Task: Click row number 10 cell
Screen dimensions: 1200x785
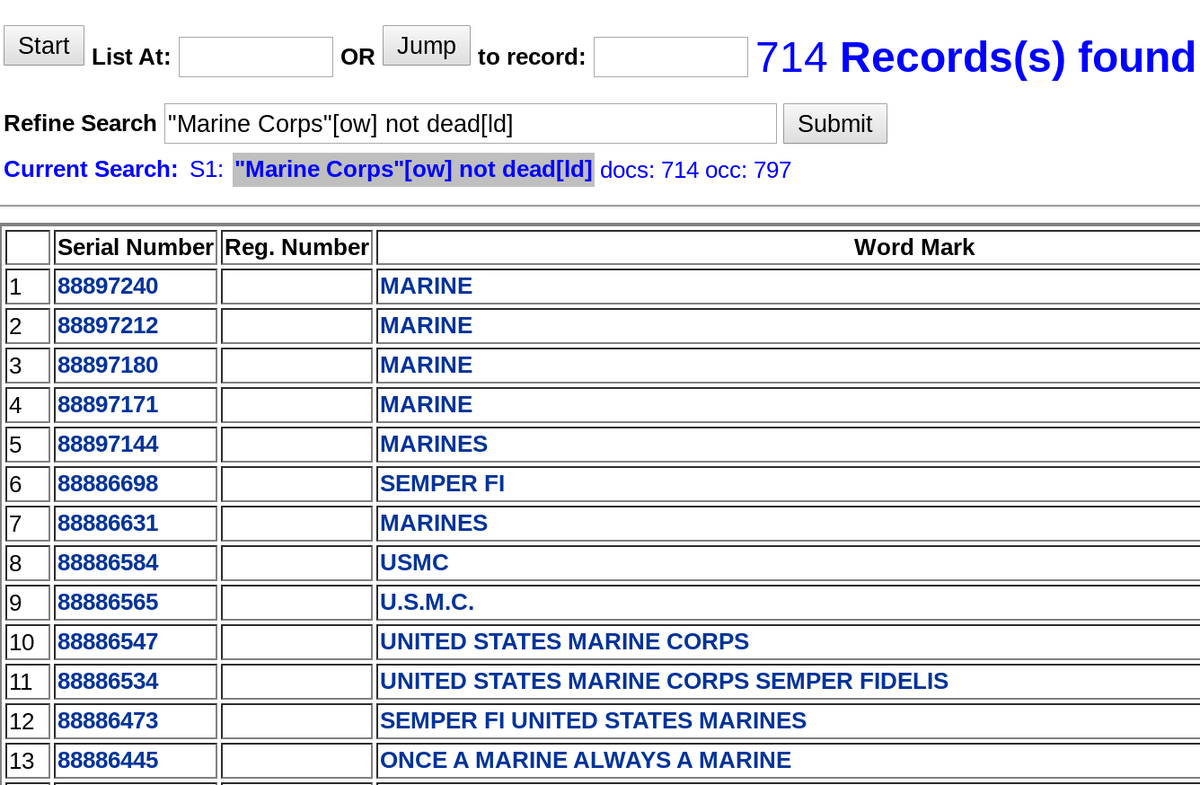Action: (28, 642)
